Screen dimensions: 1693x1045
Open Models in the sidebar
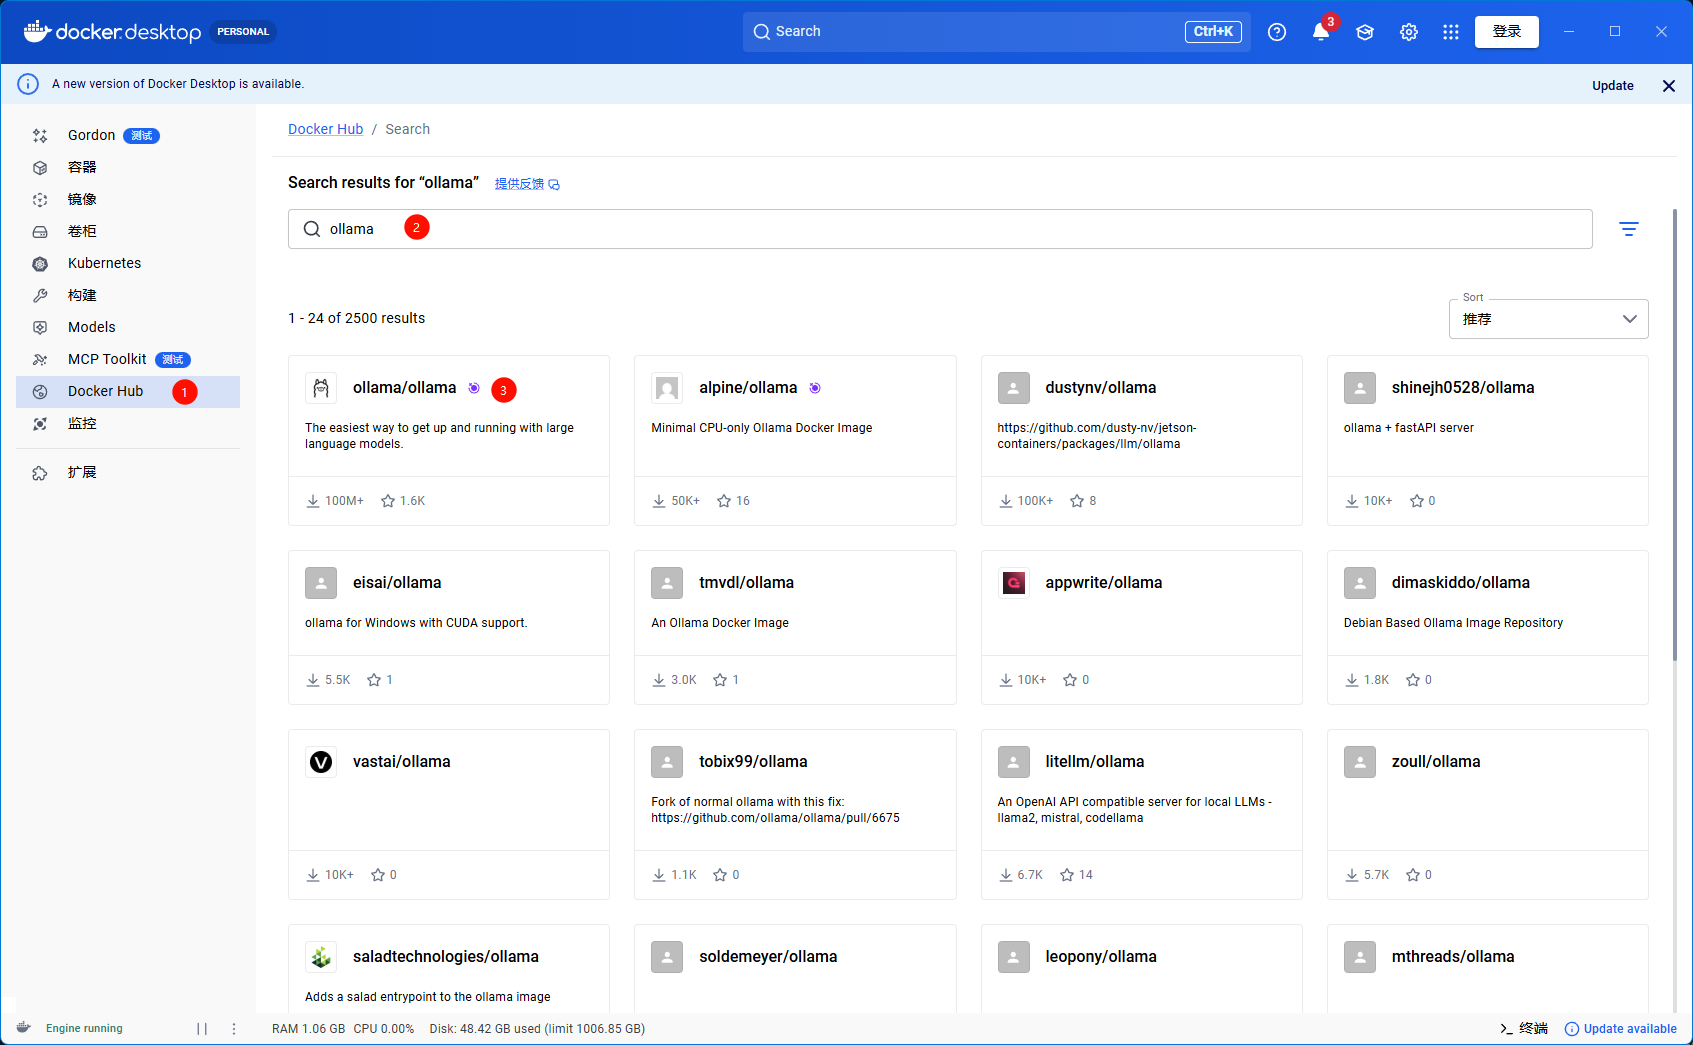tap(128, 328)
